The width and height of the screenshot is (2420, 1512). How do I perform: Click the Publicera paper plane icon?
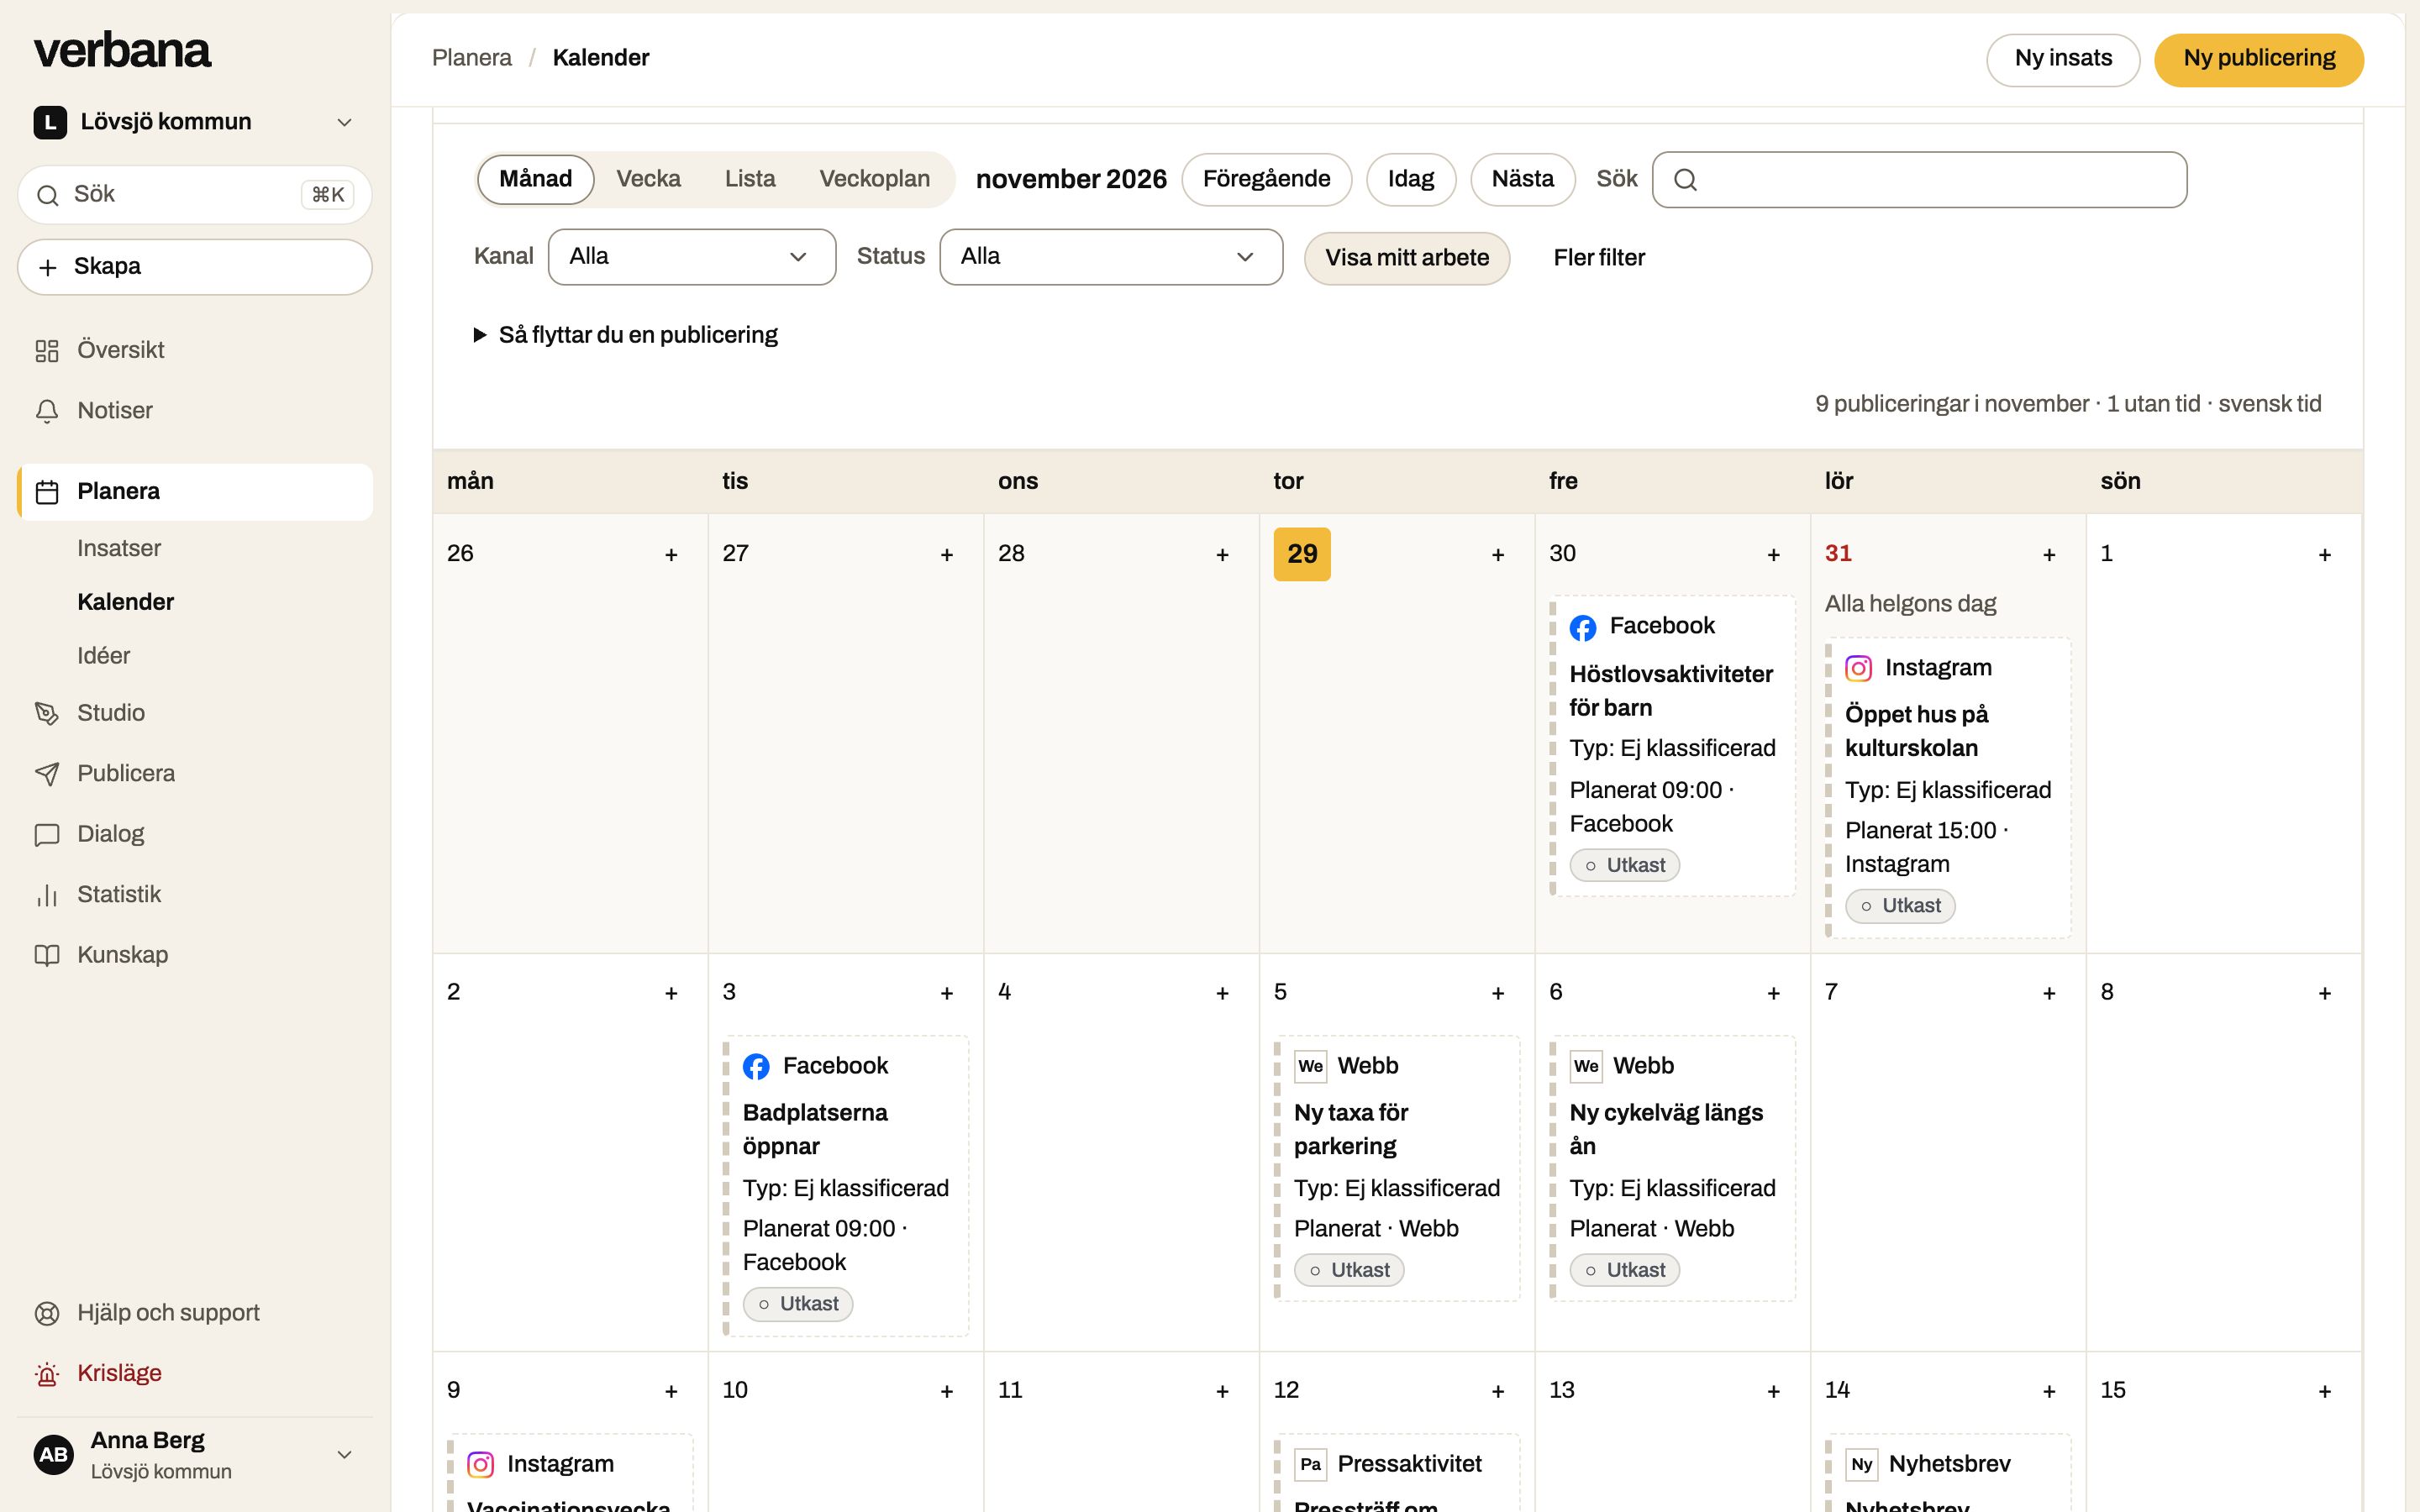(47, 774)
